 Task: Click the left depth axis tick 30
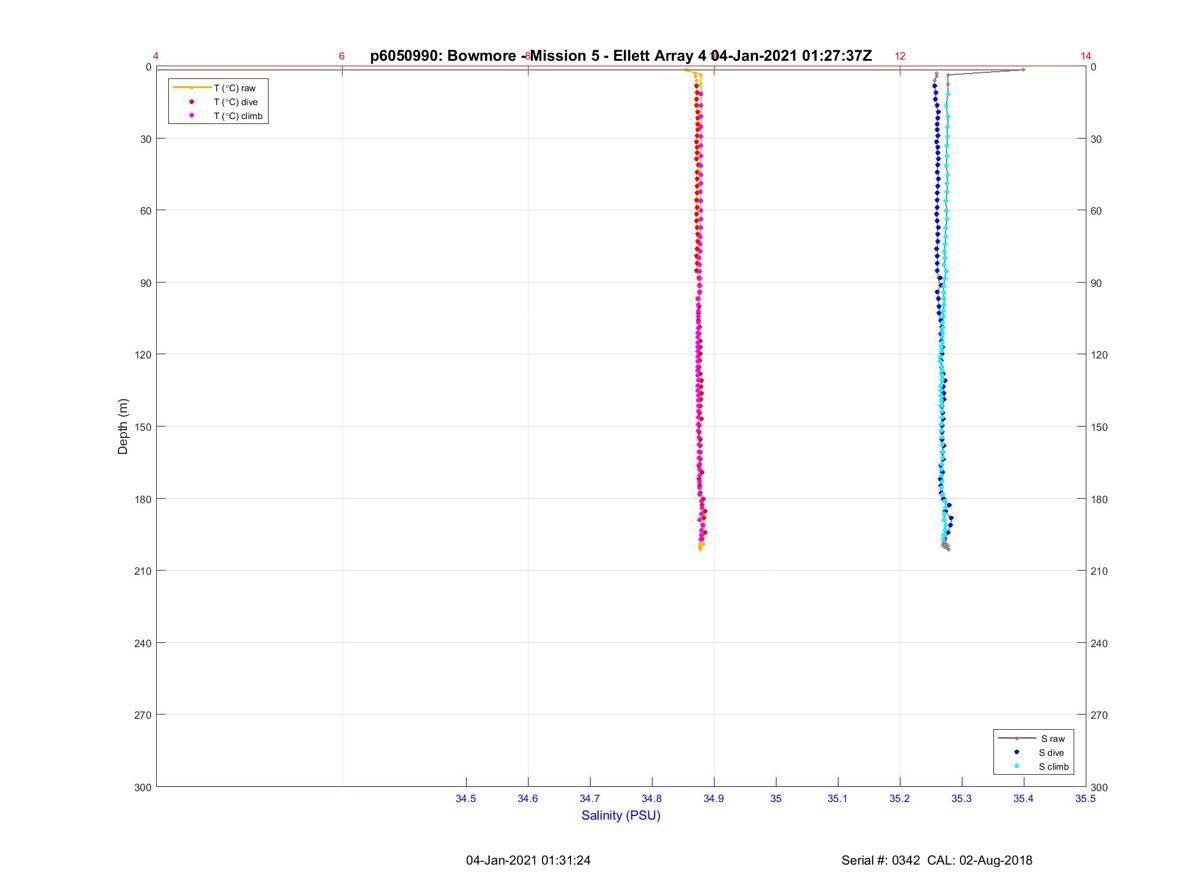click(145, 139)
